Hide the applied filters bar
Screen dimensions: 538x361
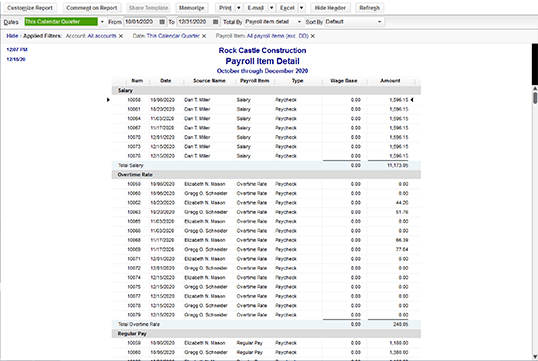coord(12,36)
